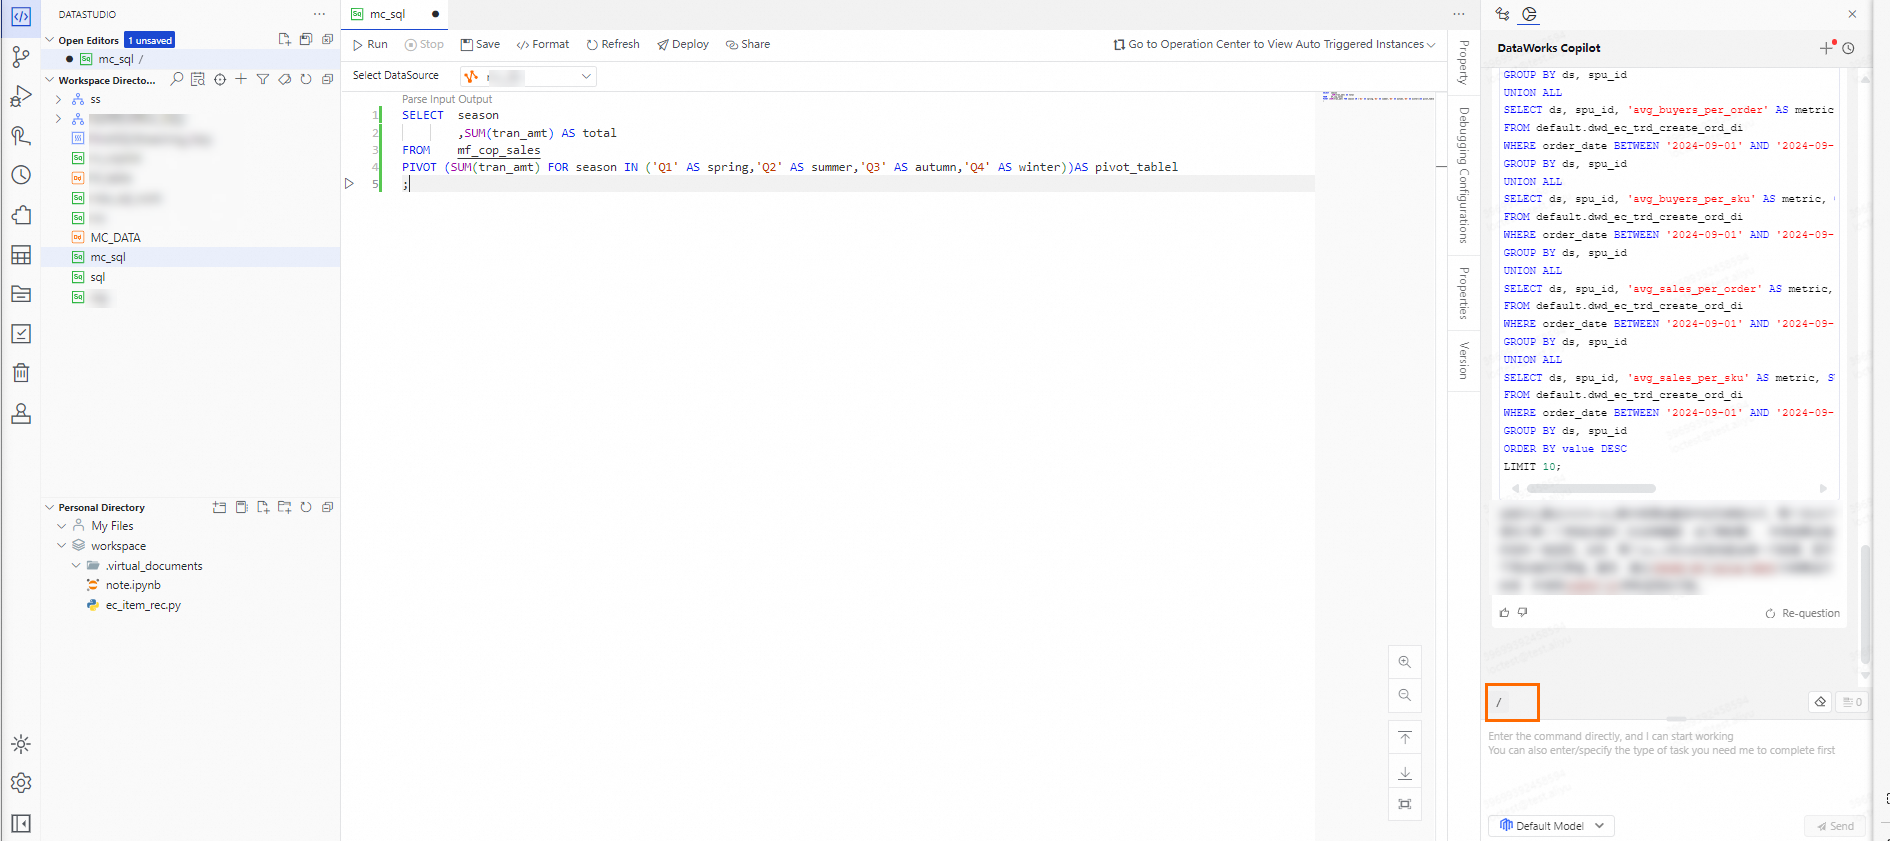
Task: Clear Copilot input with eraser icon
Action: [x=1820, y=702]
